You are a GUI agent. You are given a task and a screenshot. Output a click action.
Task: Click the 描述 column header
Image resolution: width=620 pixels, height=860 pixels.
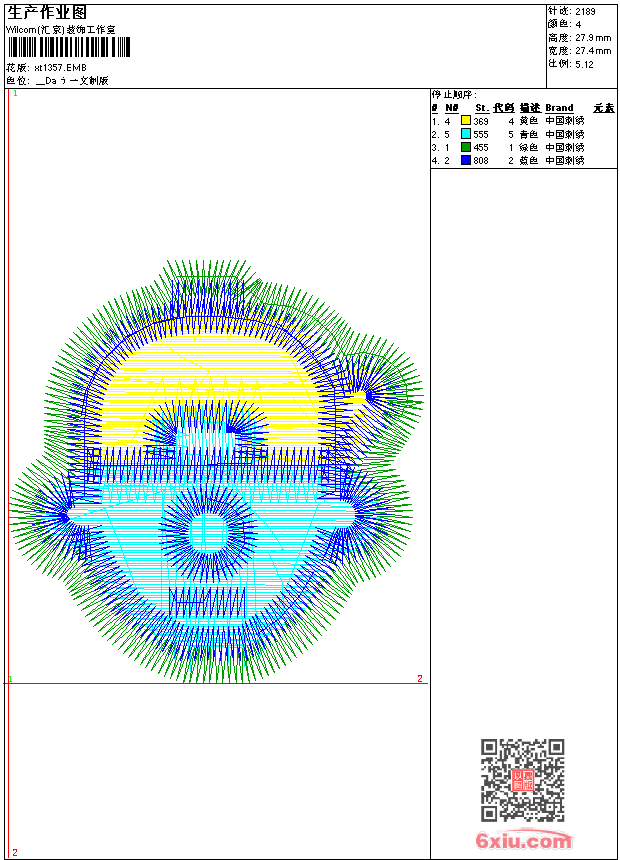(x=530, y=108)
